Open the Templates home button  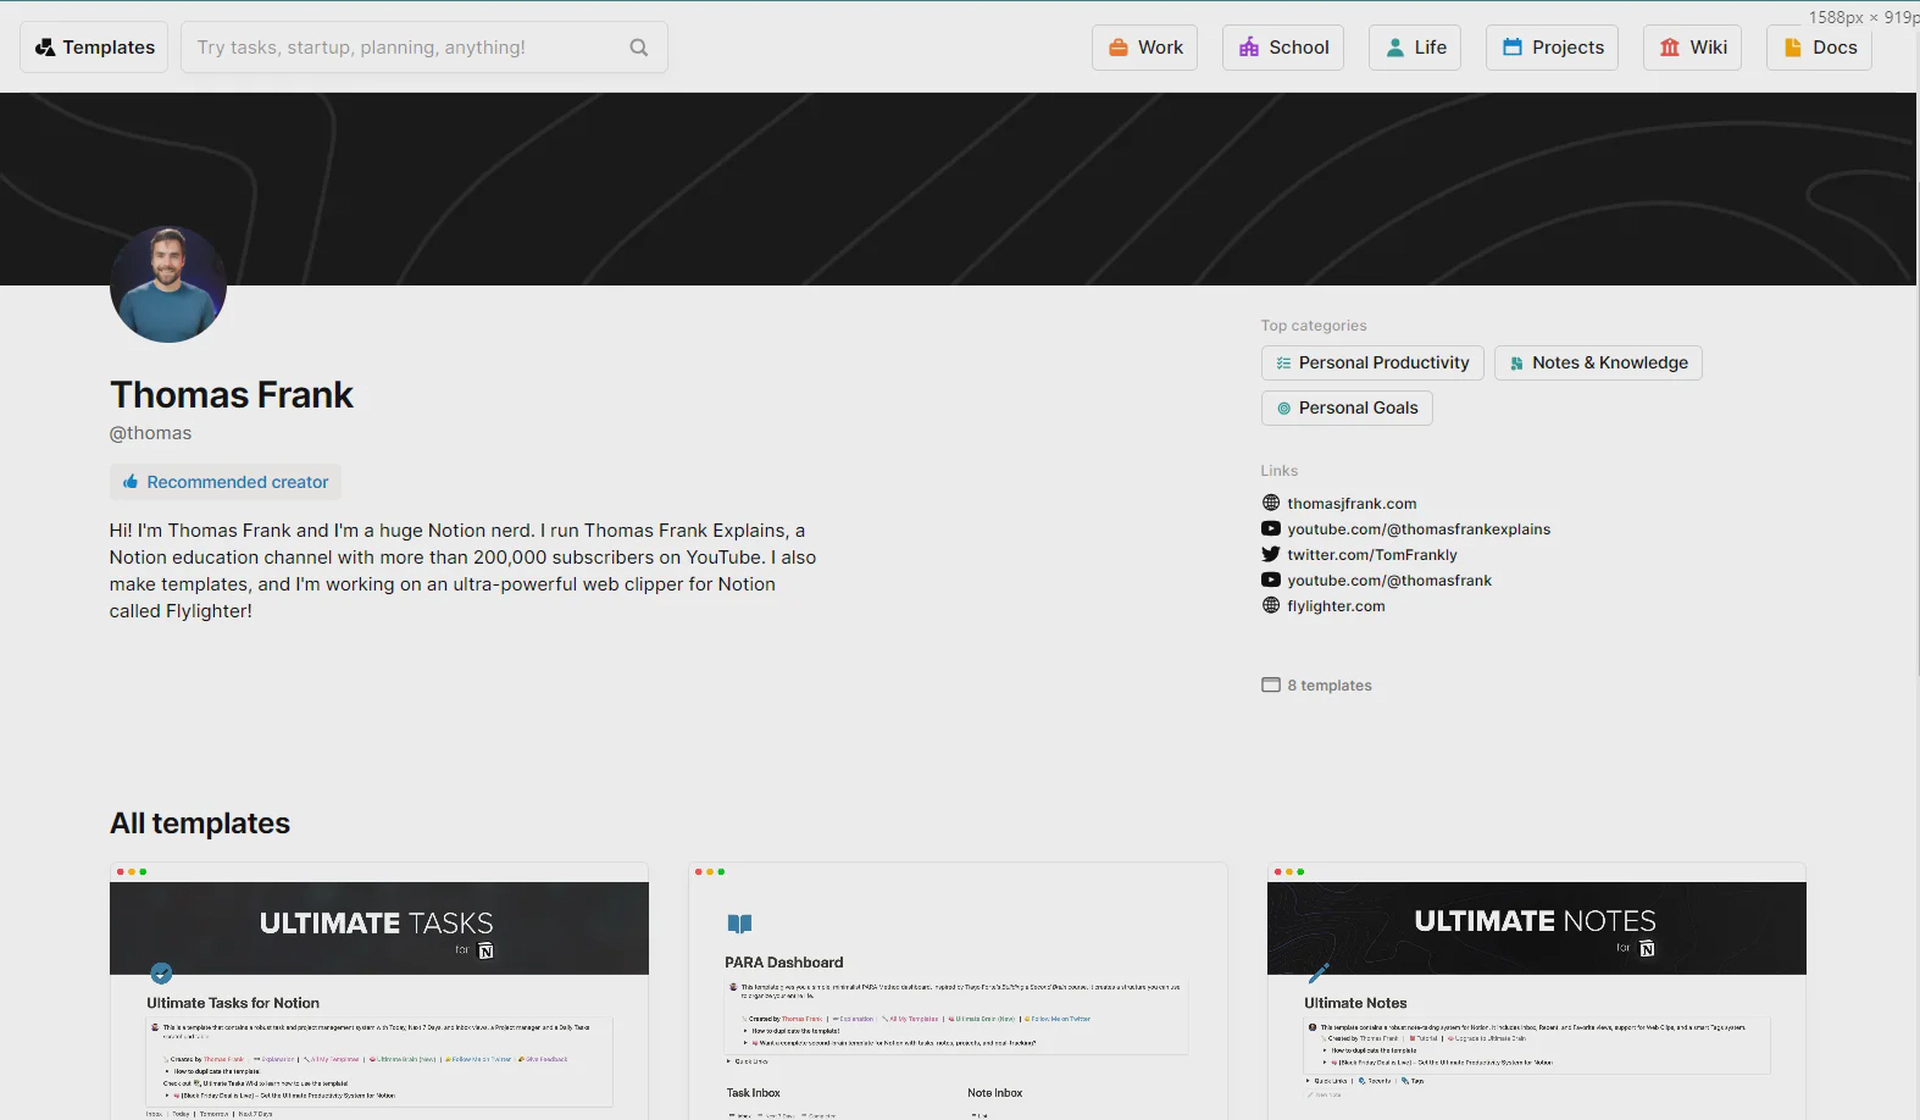tap(94, 47)
